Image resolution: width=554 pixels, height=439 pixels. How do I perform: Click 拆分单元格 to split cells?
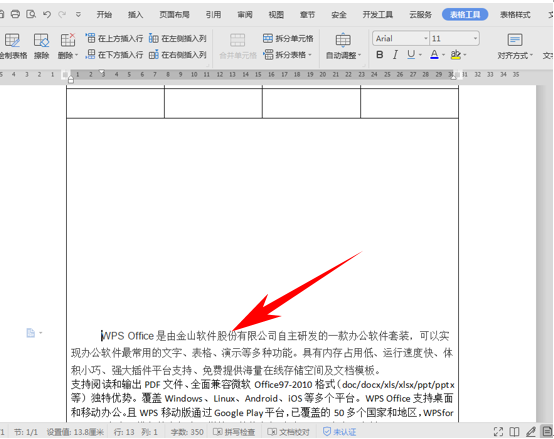pyautogui.click(x=288, y=38)
